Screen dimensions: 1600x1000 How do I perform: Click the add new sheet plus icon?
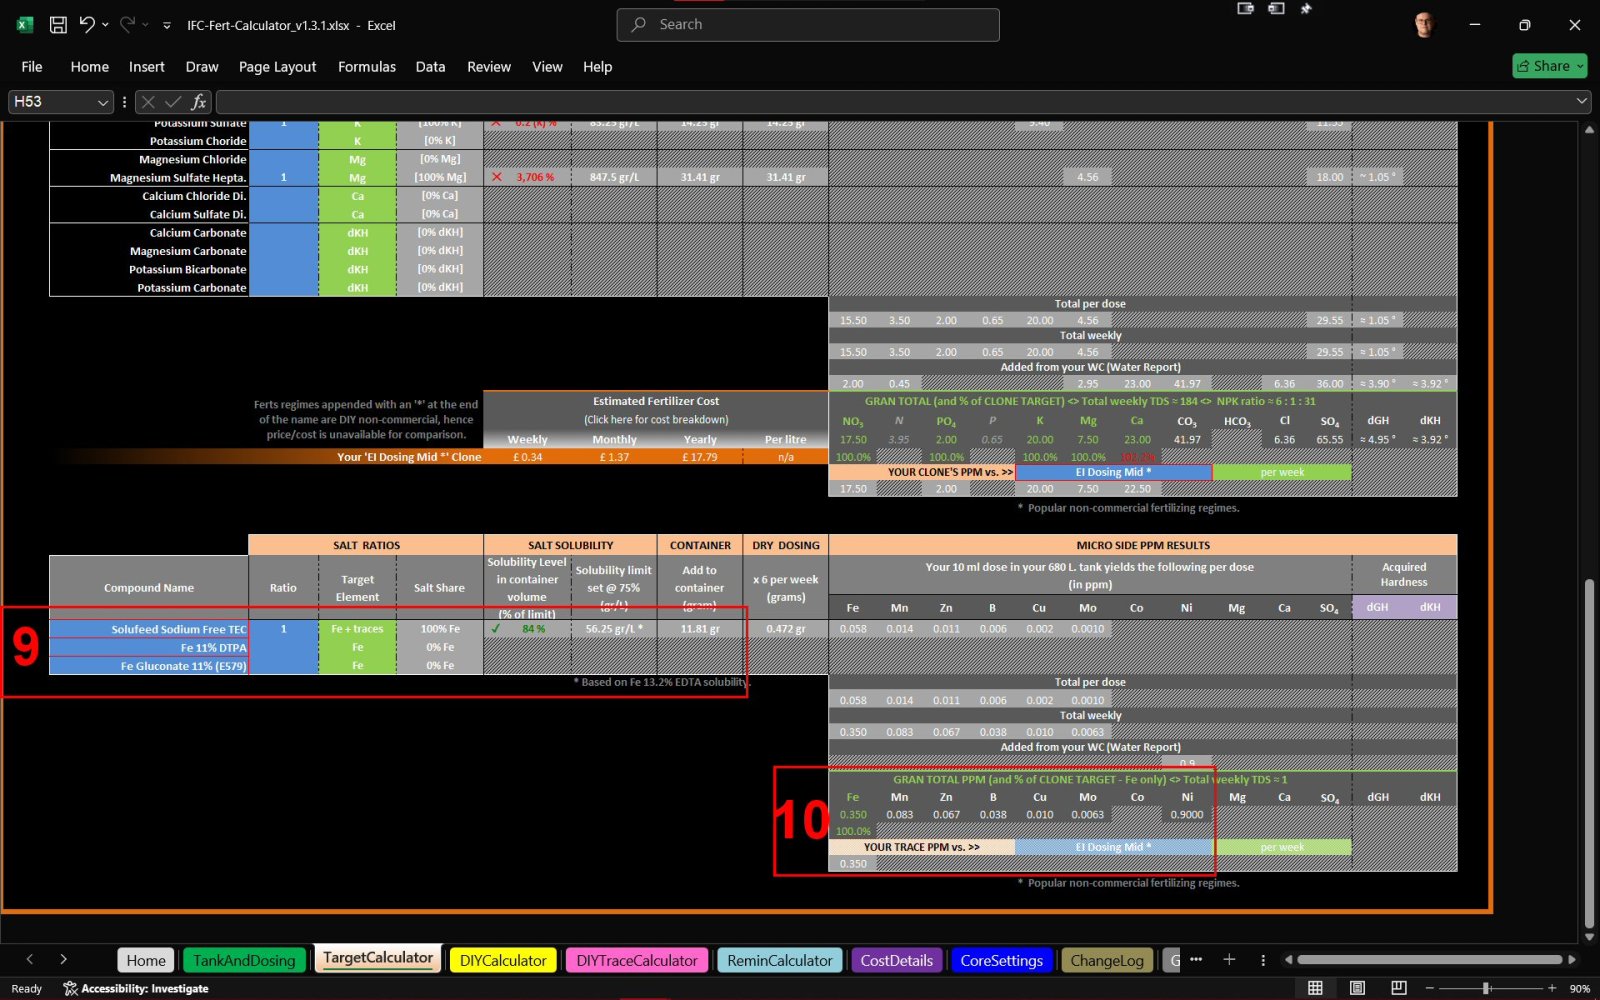point(1229,960)
